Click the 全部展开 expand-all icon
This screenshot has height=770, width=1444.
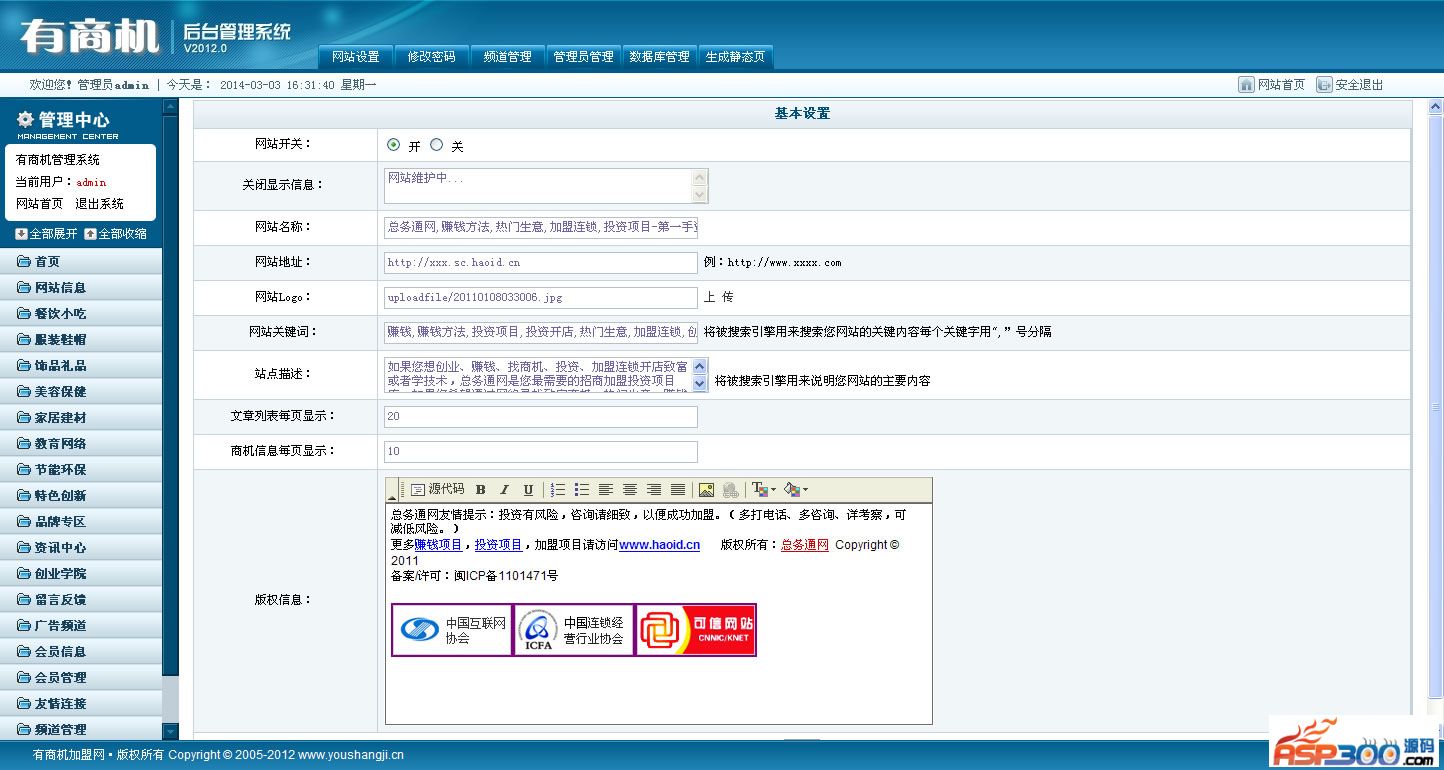[21, 234]
